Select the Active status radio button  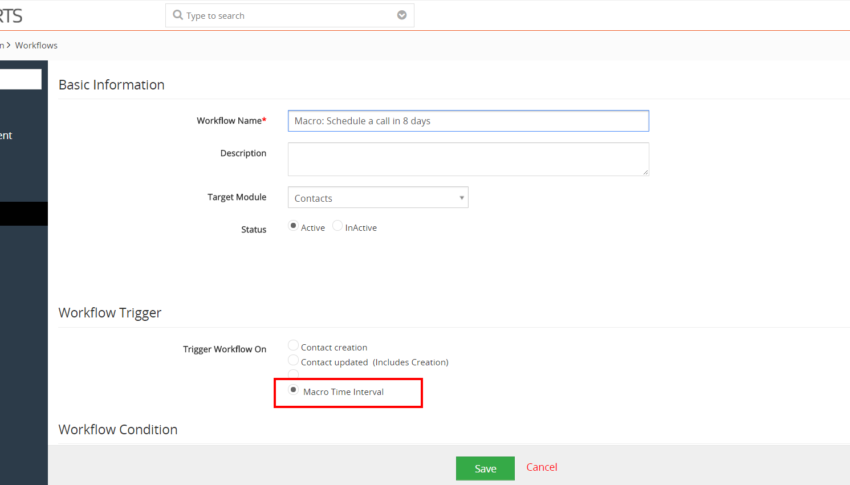point(293,225)
